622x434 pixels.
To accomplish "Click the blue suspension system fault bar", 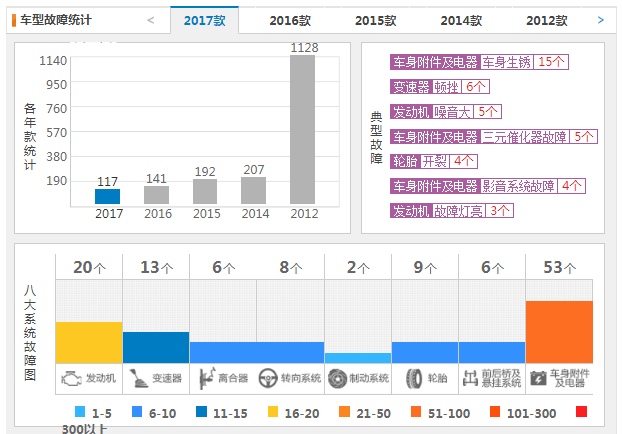I will coord(492,353).
